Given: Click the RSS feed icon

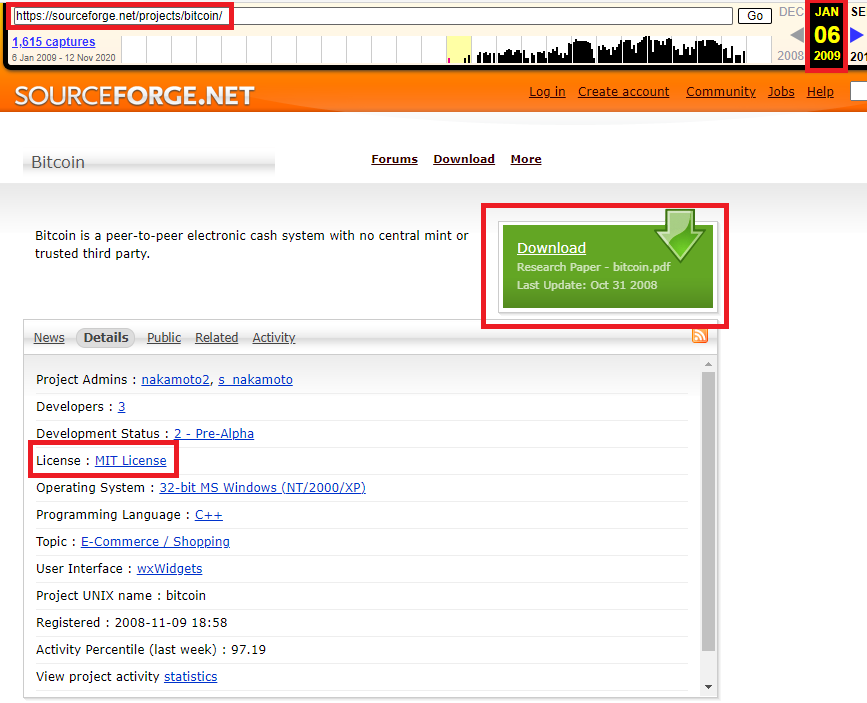Looking at the screenshot, I should point(699,336).
